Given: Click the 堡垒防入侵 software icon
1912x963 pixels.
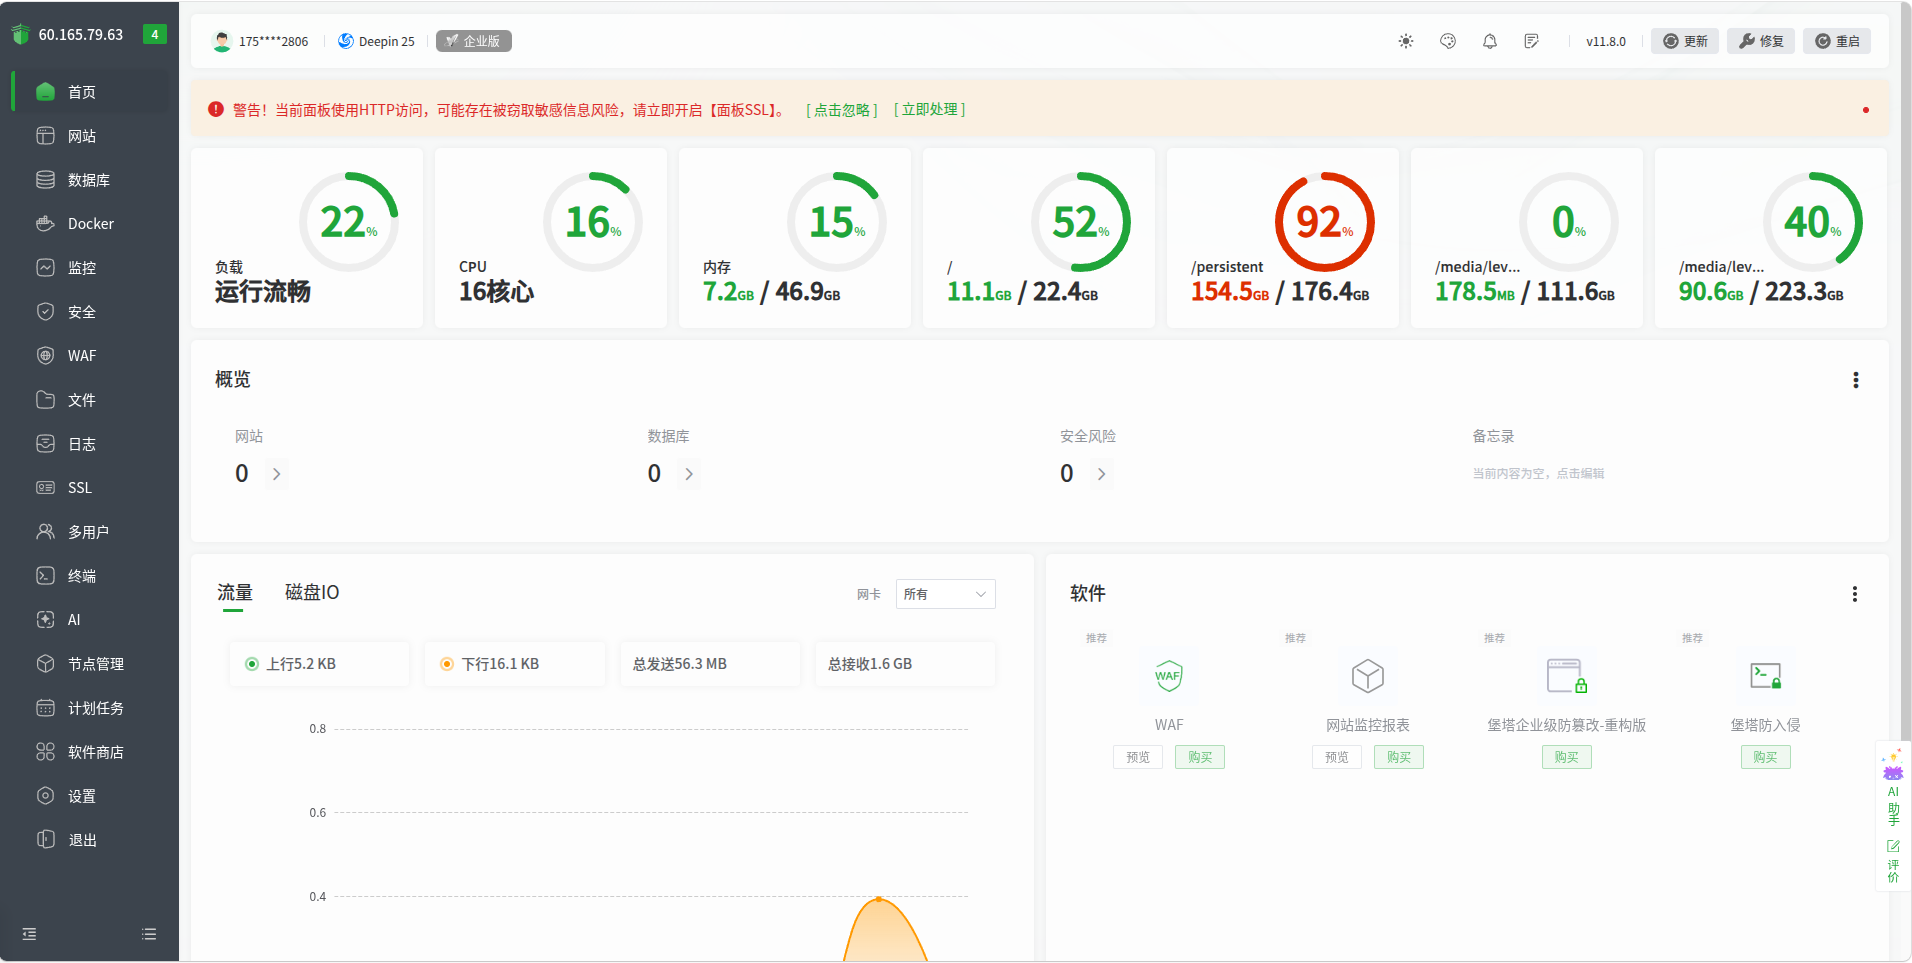Looking at the screenshot, I should point(1766,677).
